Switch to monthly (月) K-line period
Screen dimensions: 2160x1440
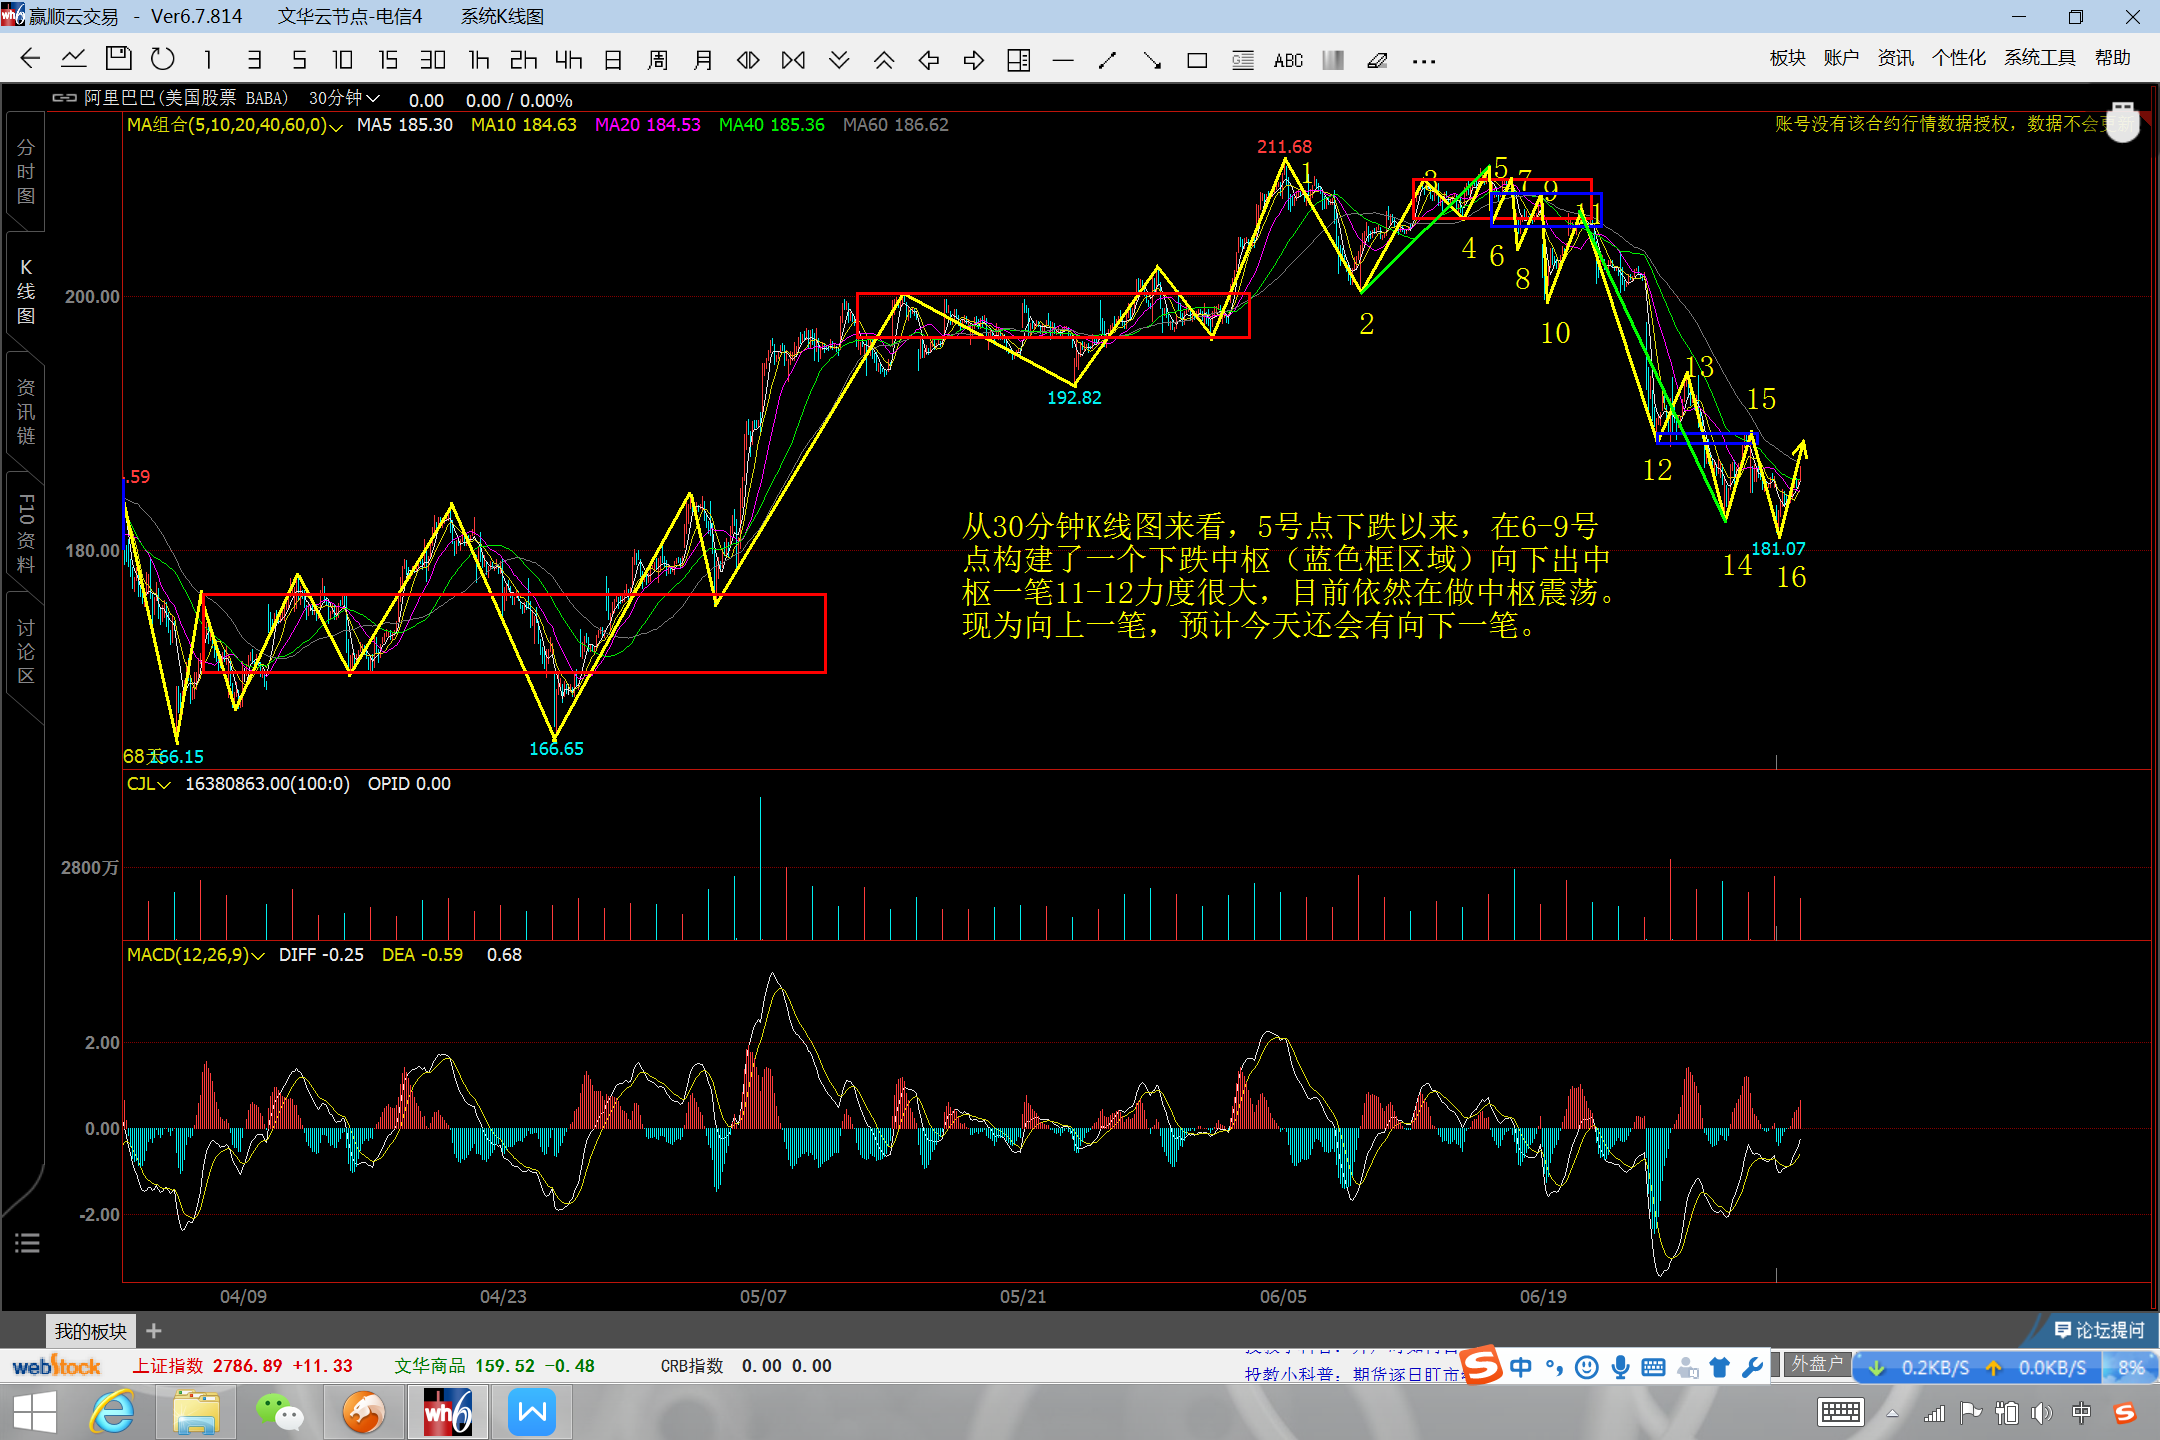703,60
